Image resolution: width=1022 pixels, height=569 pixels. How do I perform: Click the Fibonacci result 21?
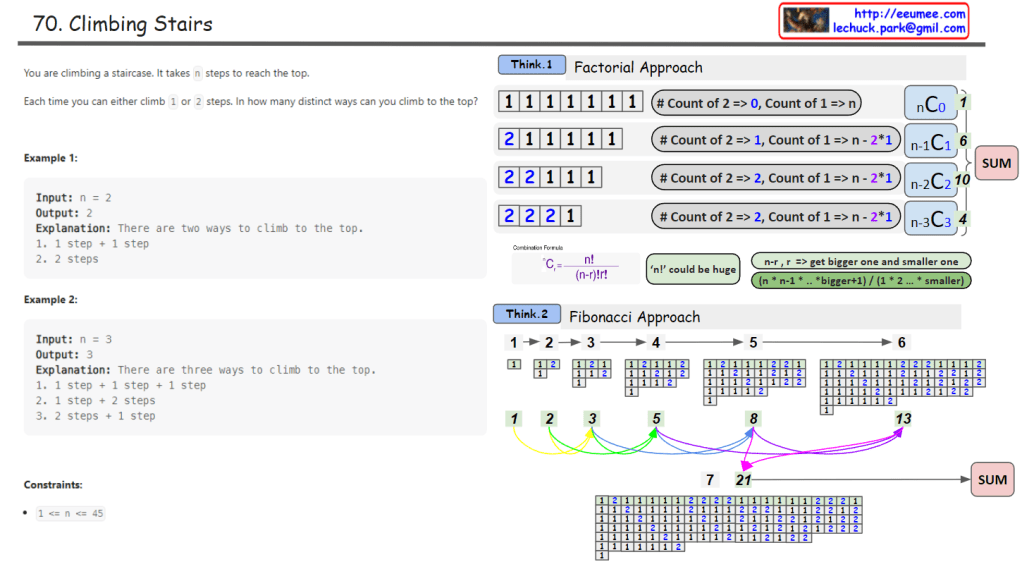pos(743,480)
